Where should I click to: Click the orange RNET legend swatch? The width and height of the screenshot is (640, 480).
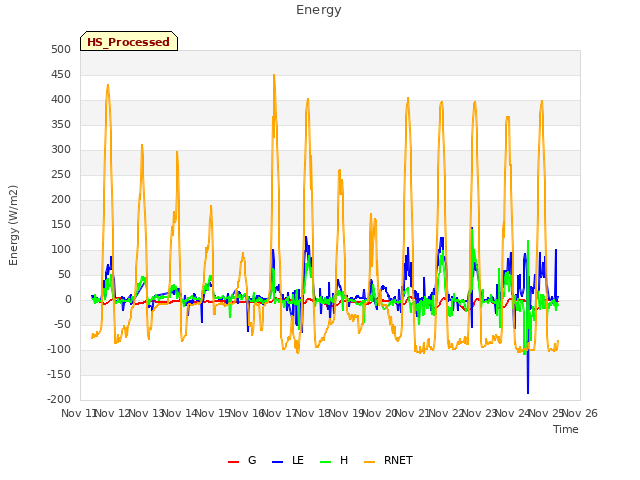pos(369,462)
